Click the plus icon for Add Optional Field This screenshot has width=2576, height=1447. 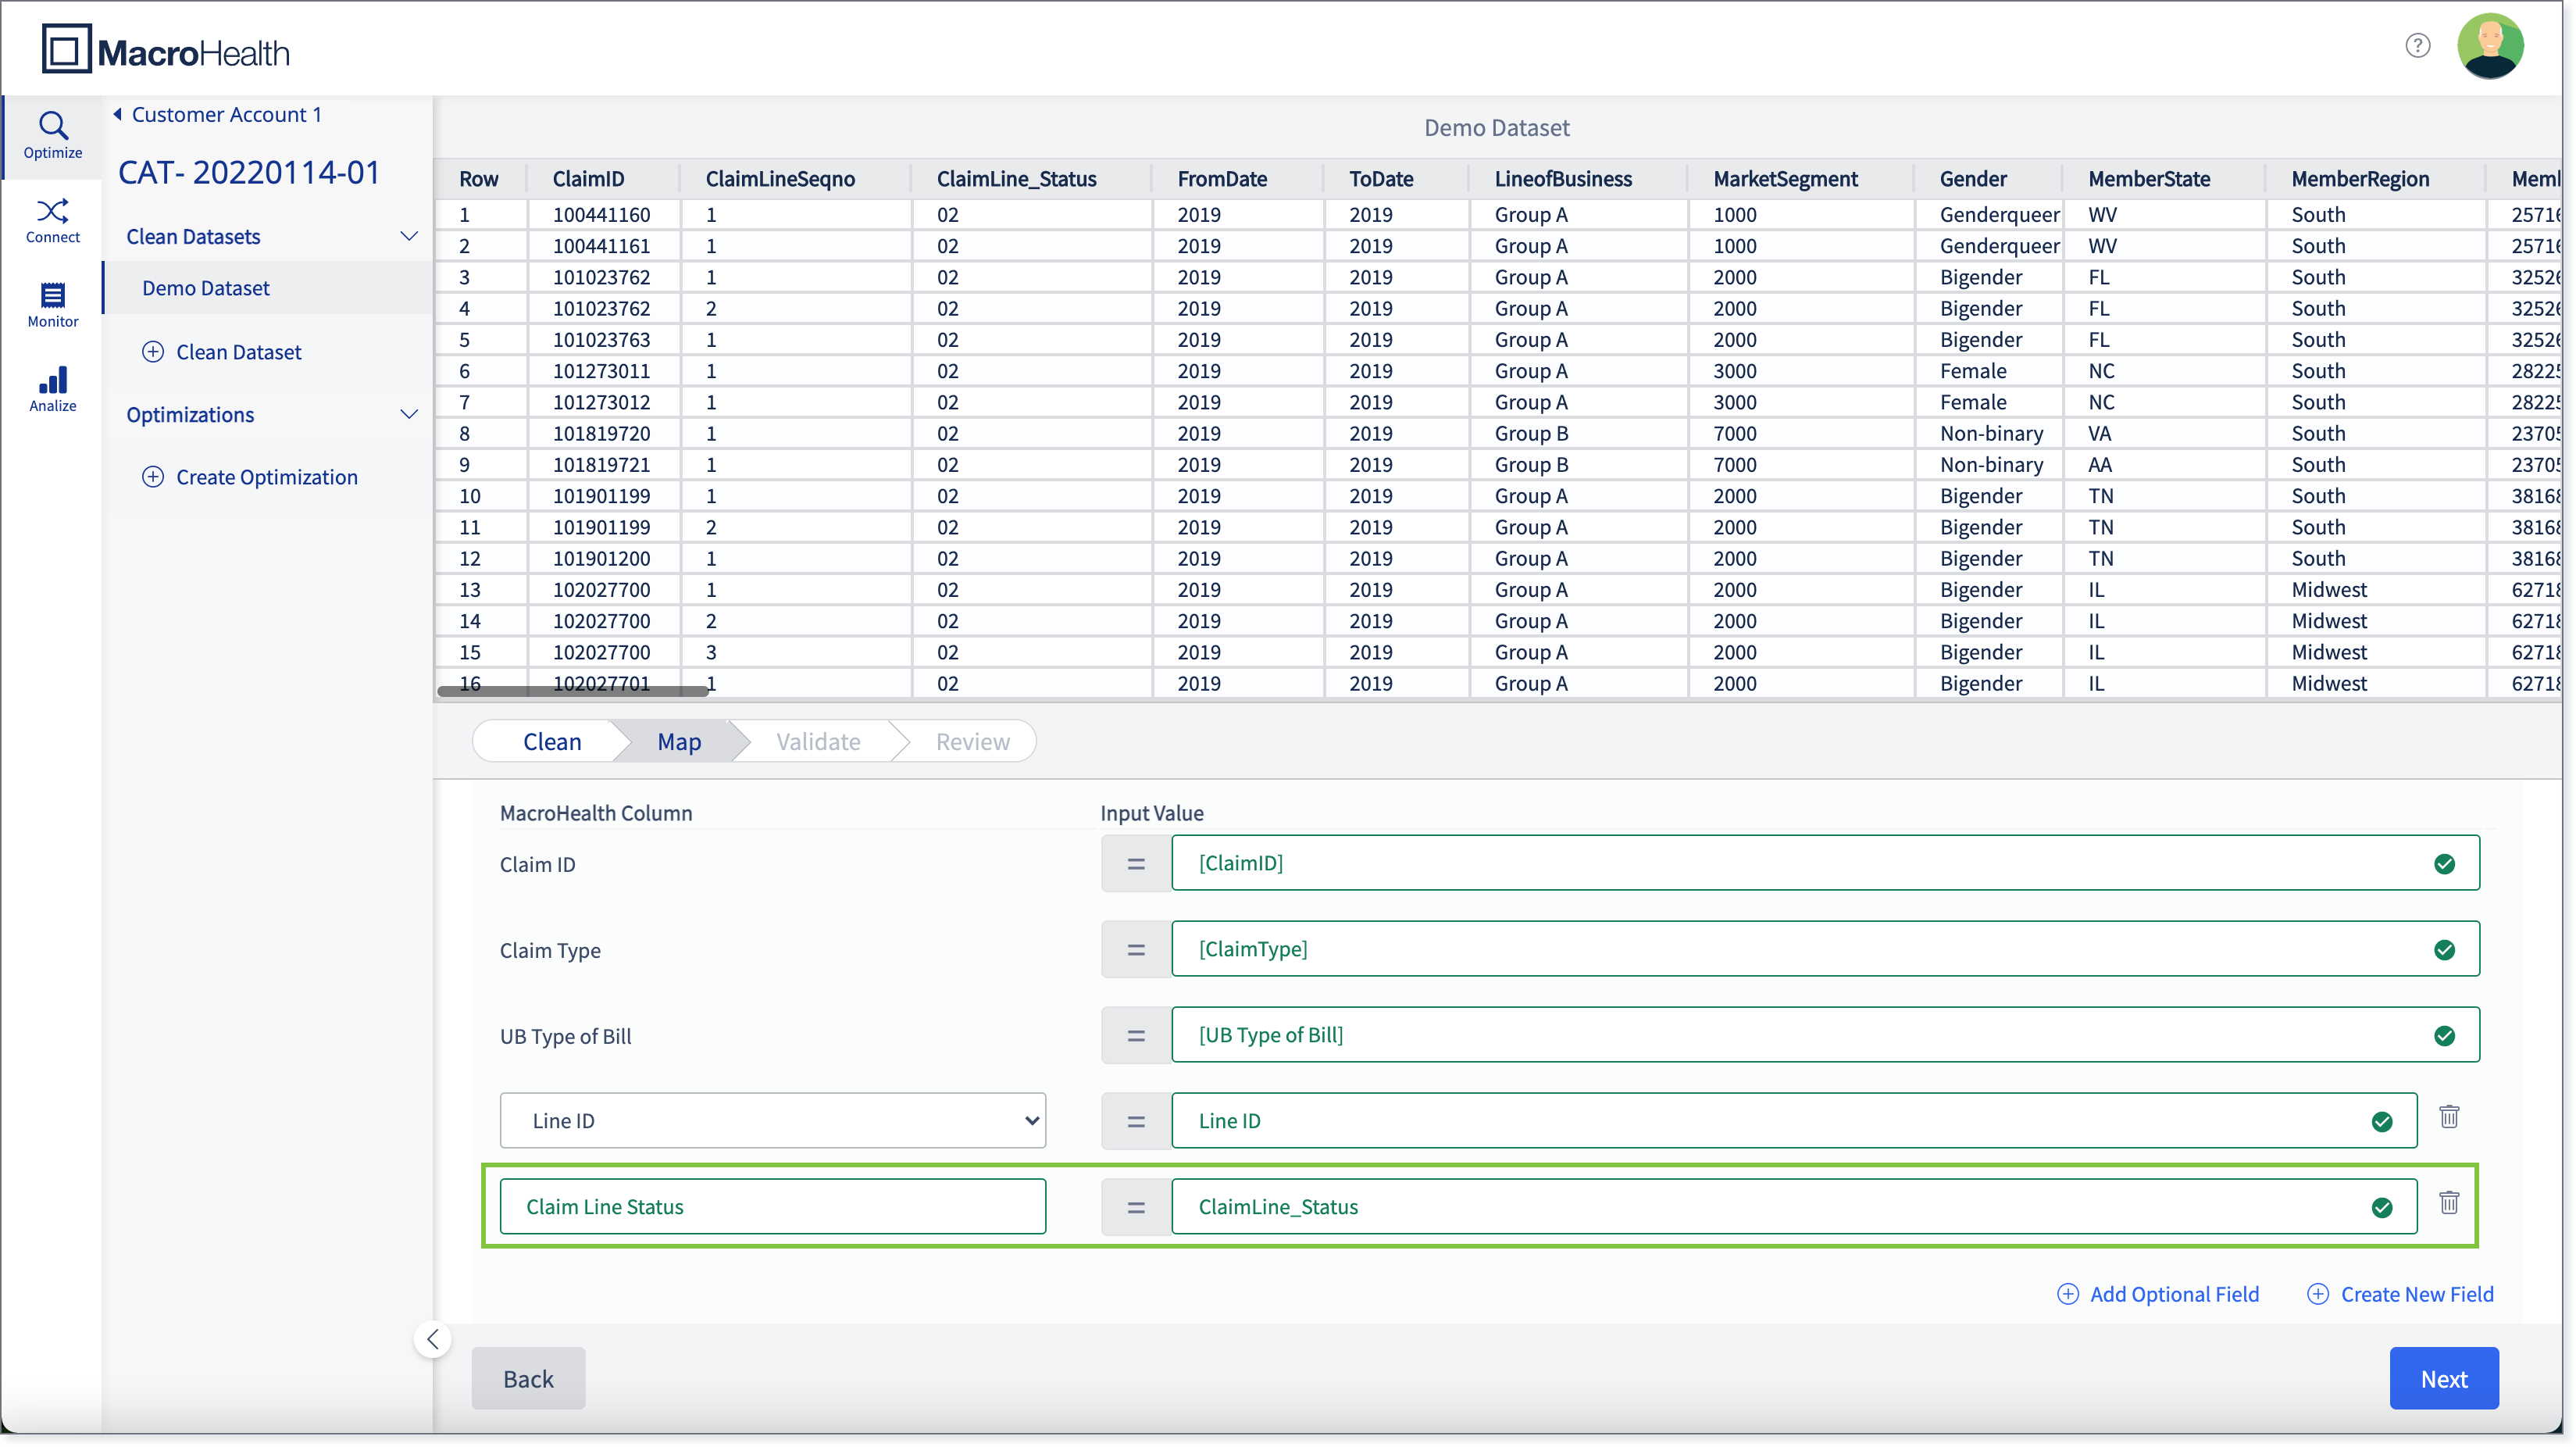tap(2067, 1294)
